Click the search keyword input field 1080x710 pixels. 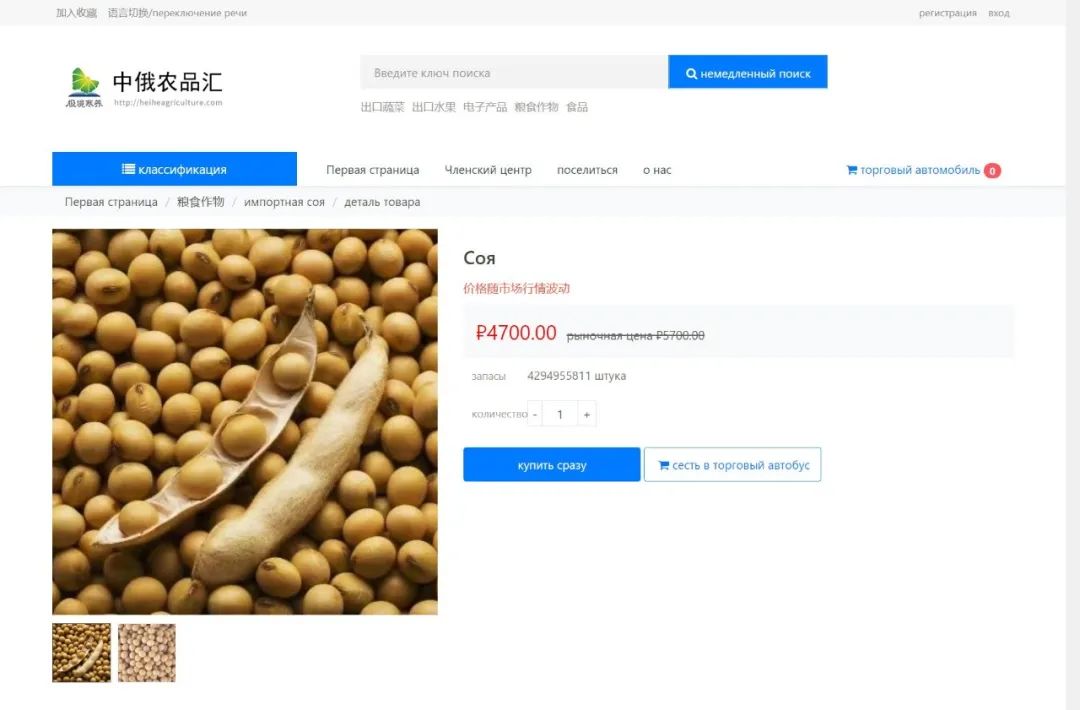(514, 72)
